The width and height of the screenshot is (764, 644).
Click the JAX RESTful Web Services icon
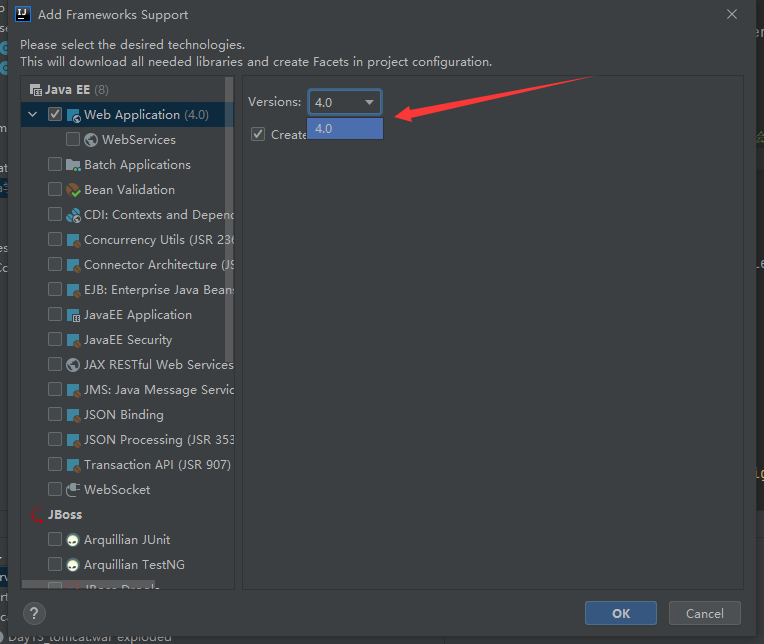73,365
